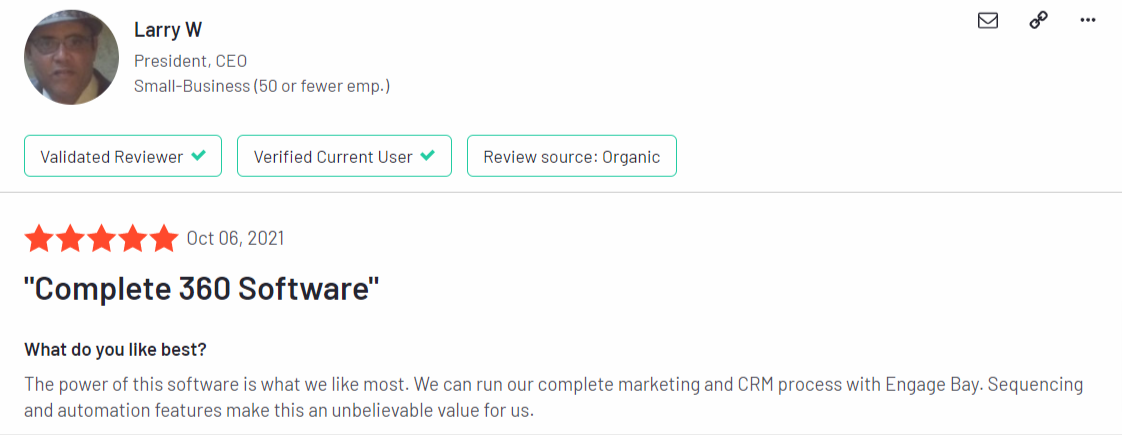Click the first rating star
Viewport: 1122px width, 435px height.
tap(40, 239)
